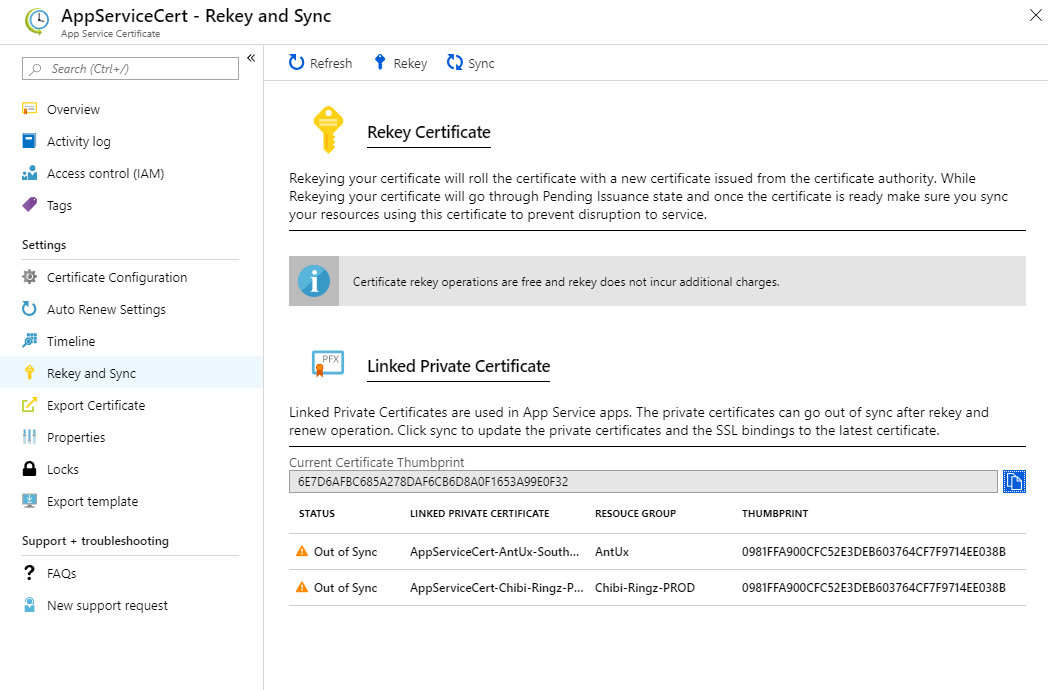Screen dimensions: 1048x690
Task: Go to Access control (IAM)
Action: point(105,174)
